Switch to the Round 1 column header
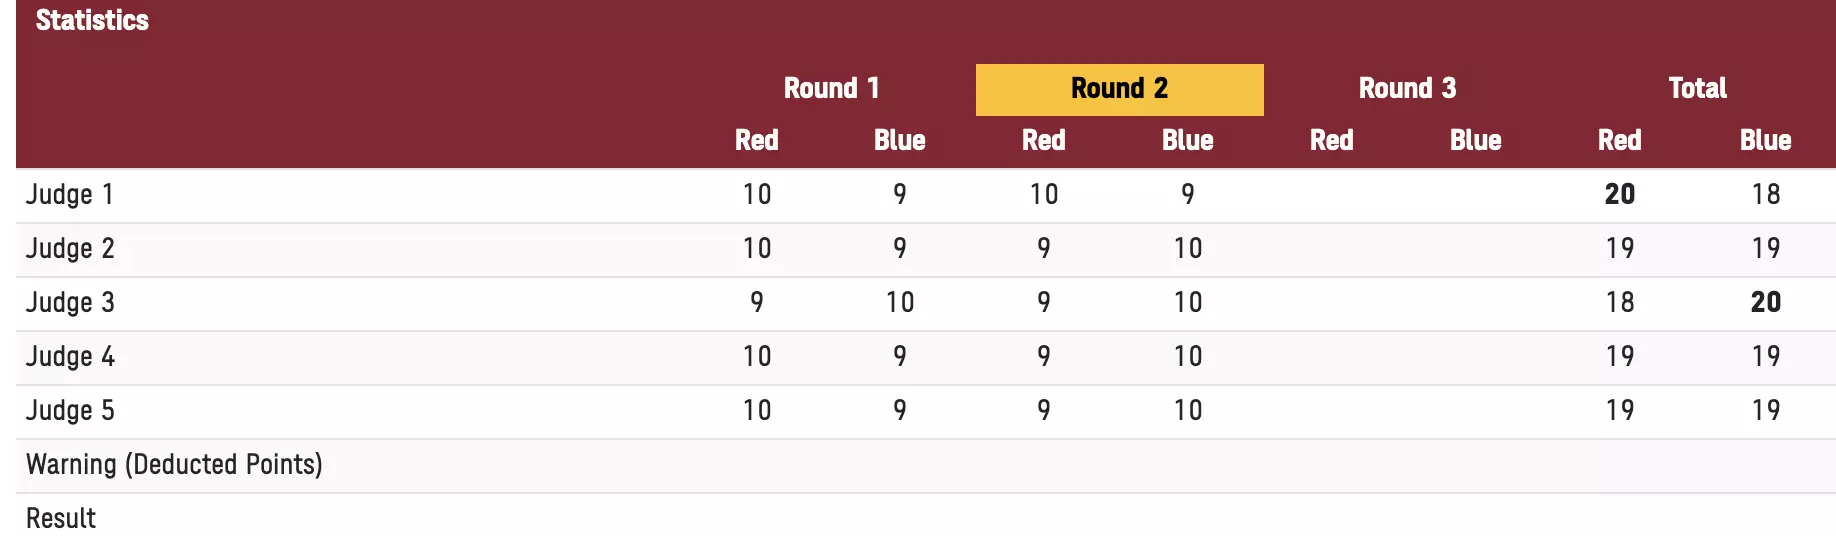Image resolution: width=1836 pixels, height=536 pixels. tap(831, 89)
